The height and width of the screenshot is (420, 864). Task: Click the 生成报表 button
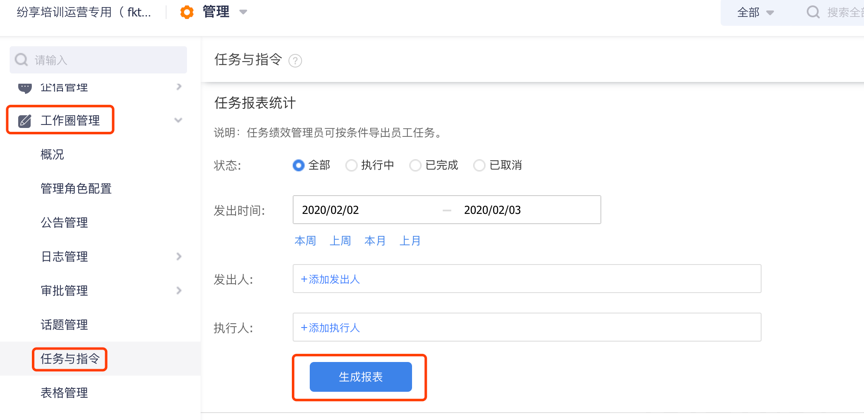(x=360, y=377)
